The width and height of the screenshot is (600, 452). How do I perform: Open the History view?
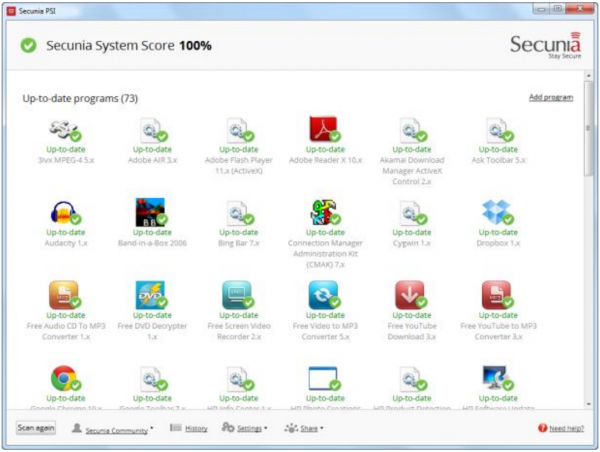189,428
